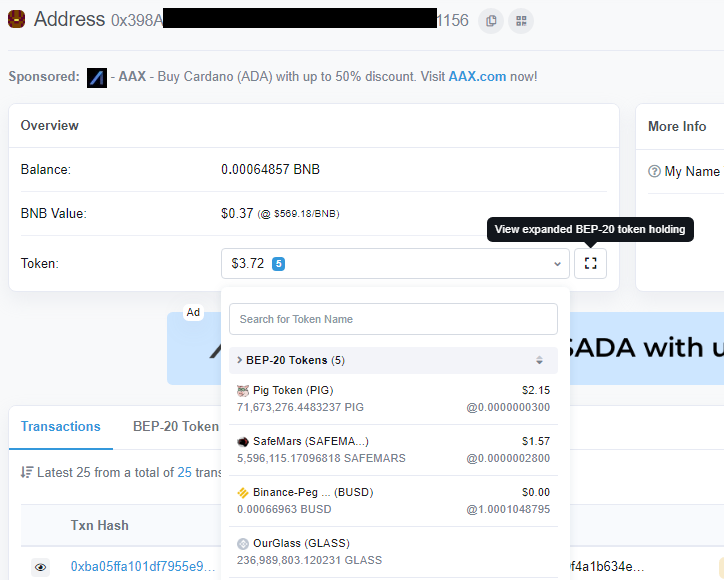Click the AAX sponsor logo
Viewport: 724px width, 580px height.
tap(97, 78)
